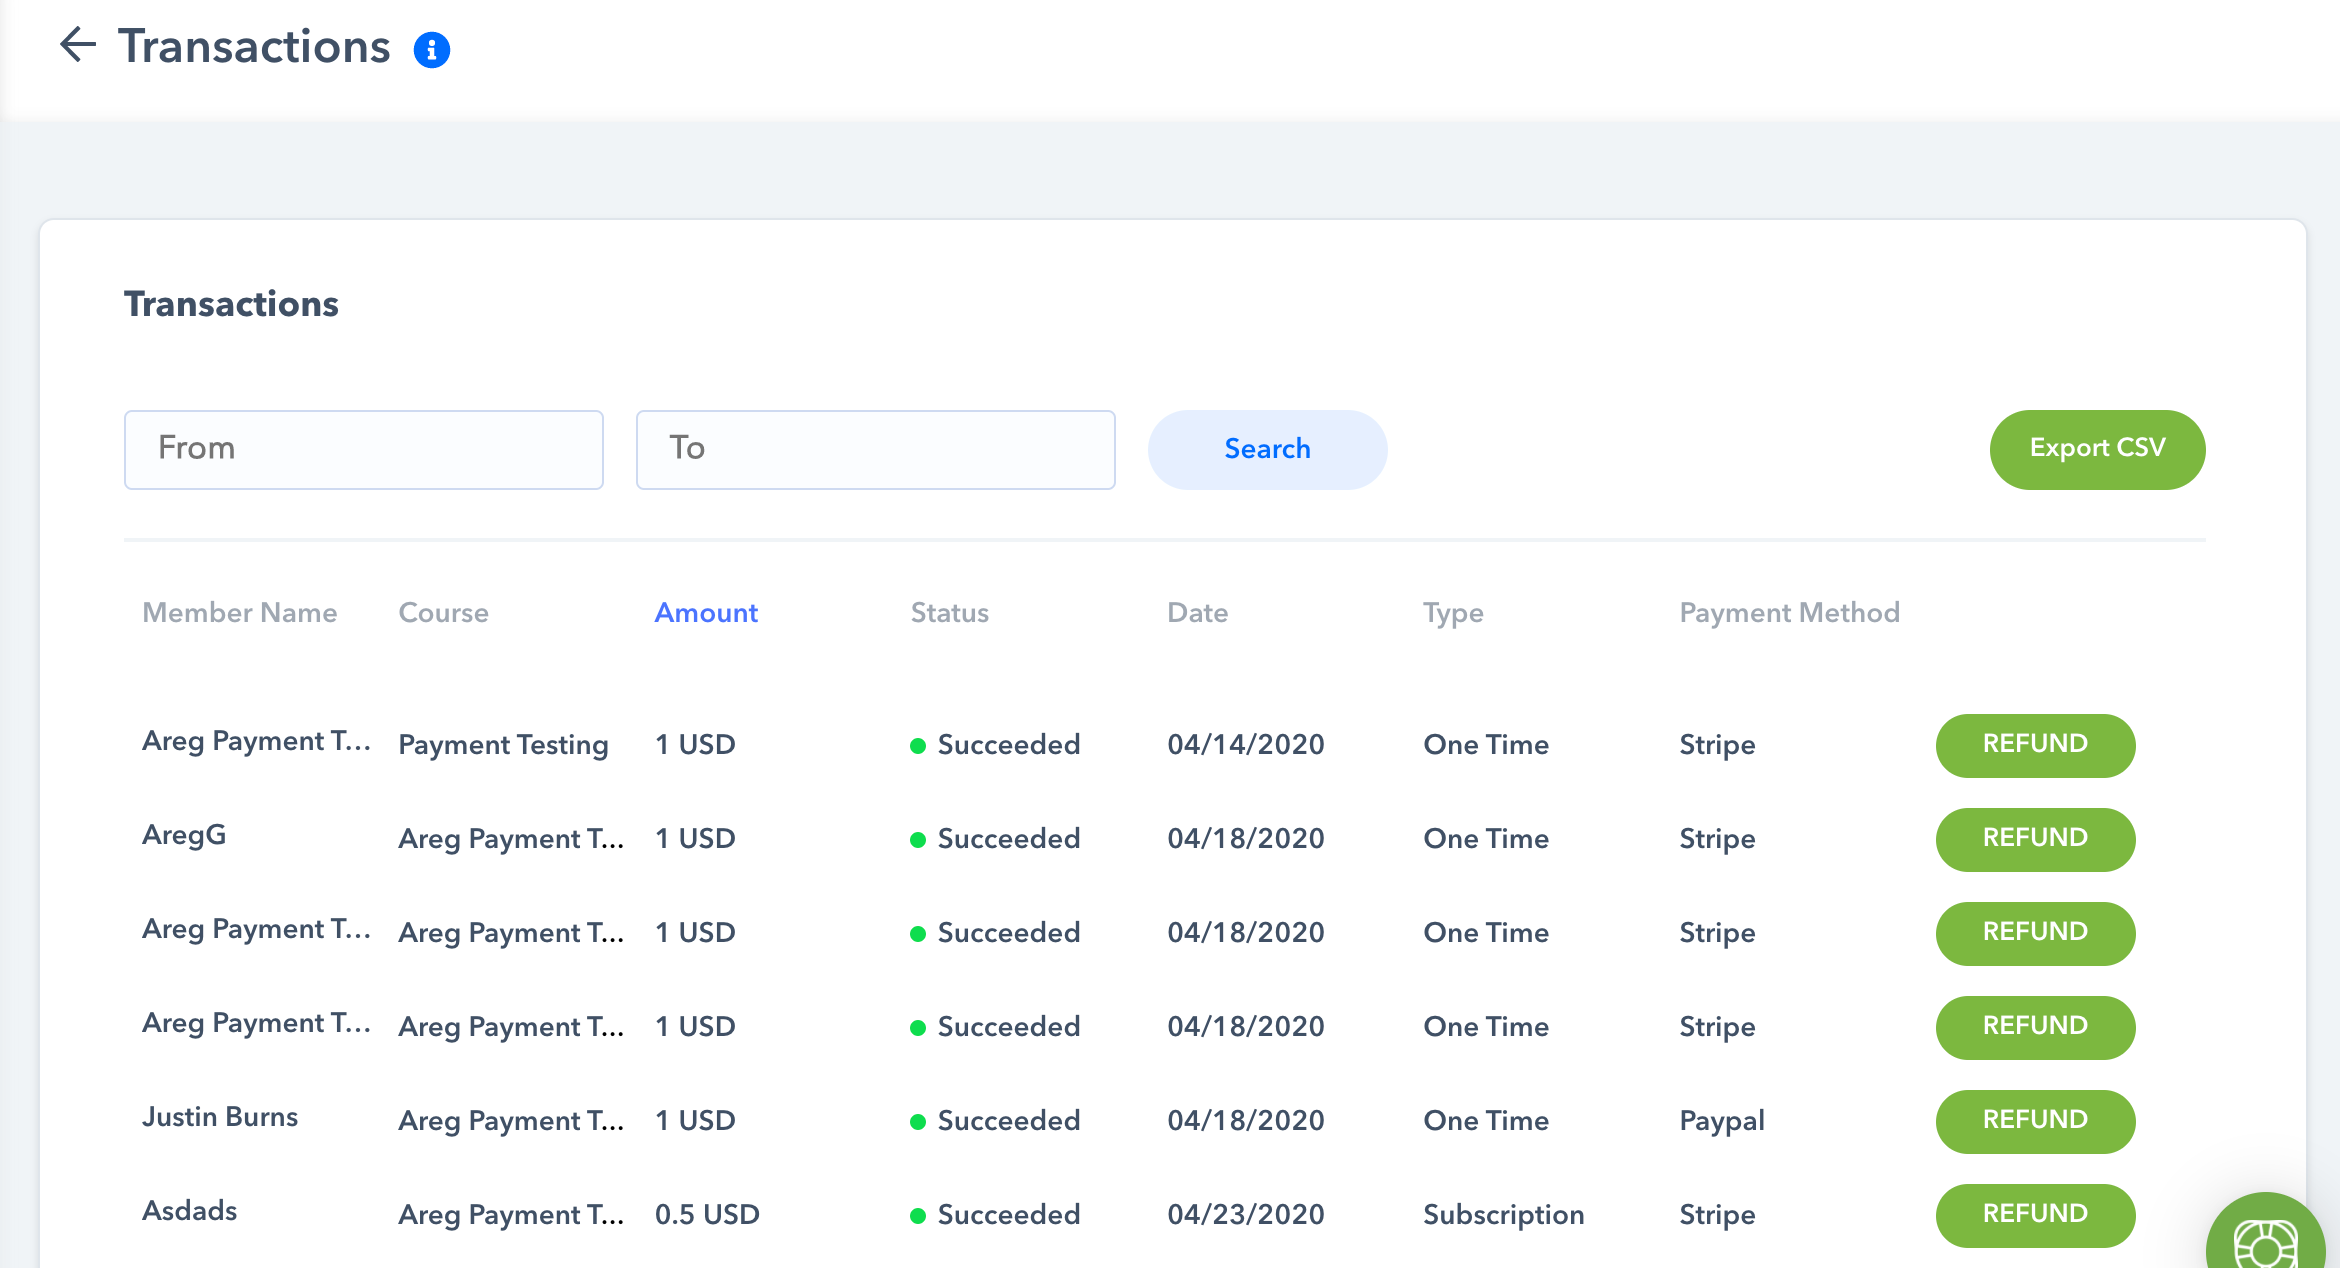Screen dimensions: 2340x1268
Task: Select the Asdads member name
Action: (x=190, y=1211)
